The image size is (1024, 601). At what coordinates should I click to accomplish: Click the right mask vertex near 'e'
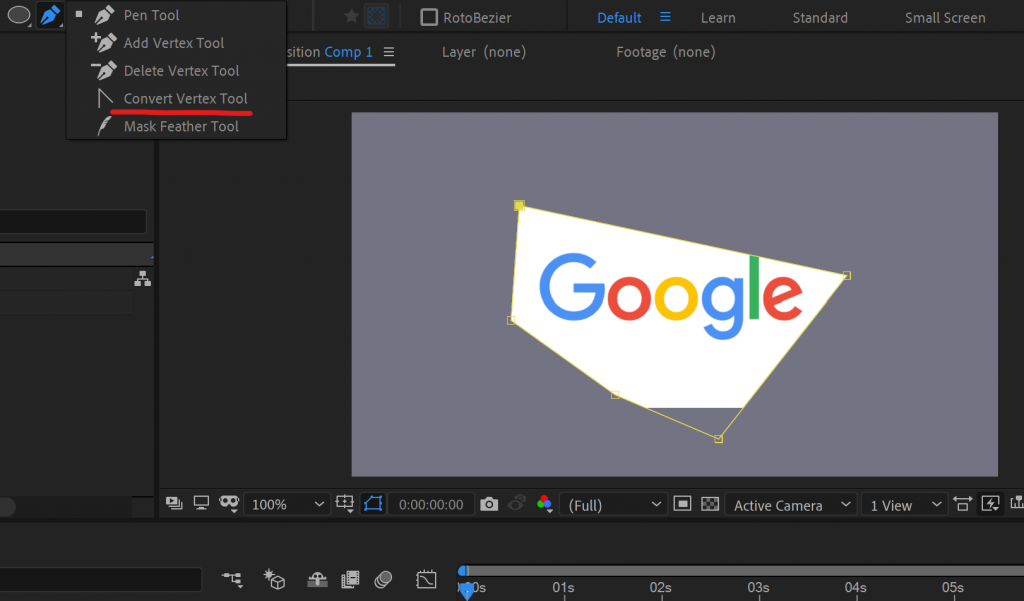point(847,276)
